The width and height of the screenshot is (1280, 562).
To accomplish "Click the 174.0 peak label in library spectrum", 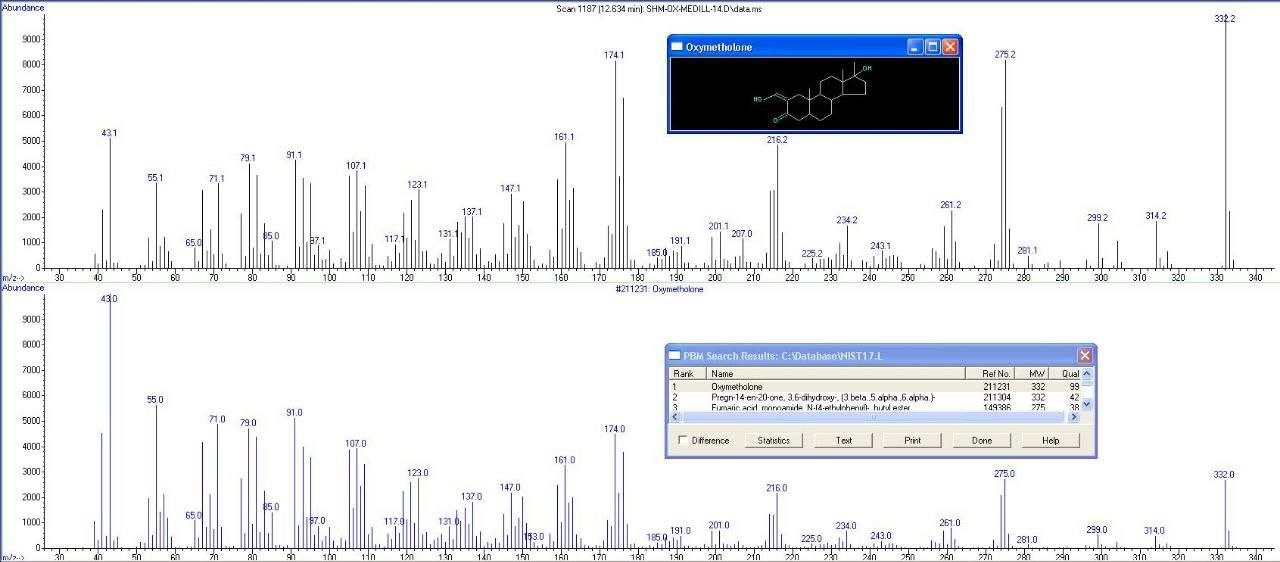I will [614, 429].
